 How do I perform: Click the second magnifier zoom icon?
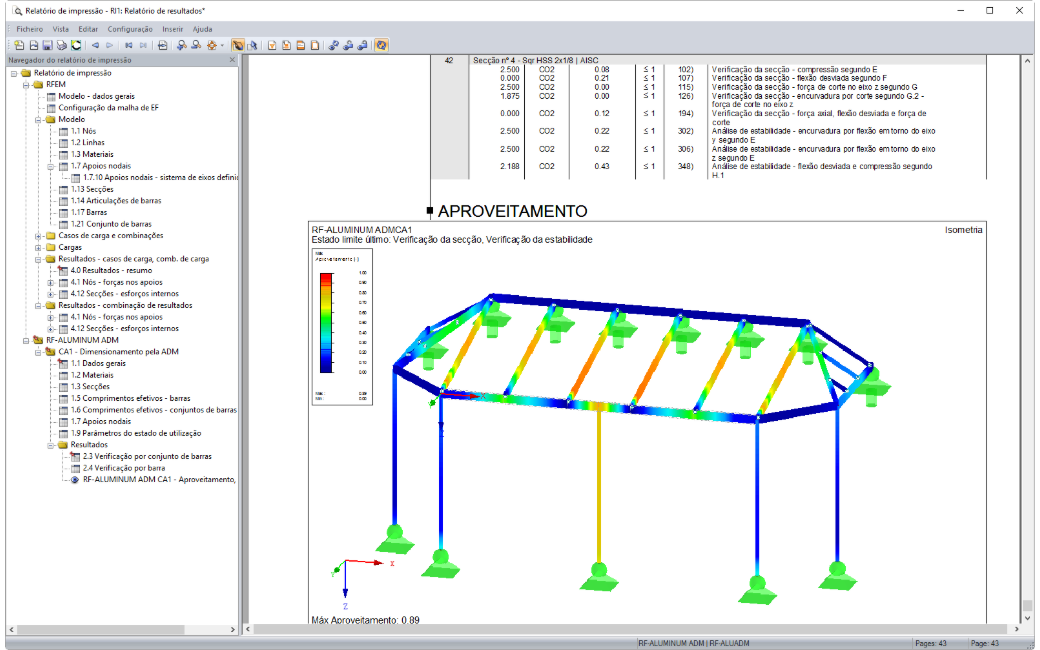[x=196, y=45]
